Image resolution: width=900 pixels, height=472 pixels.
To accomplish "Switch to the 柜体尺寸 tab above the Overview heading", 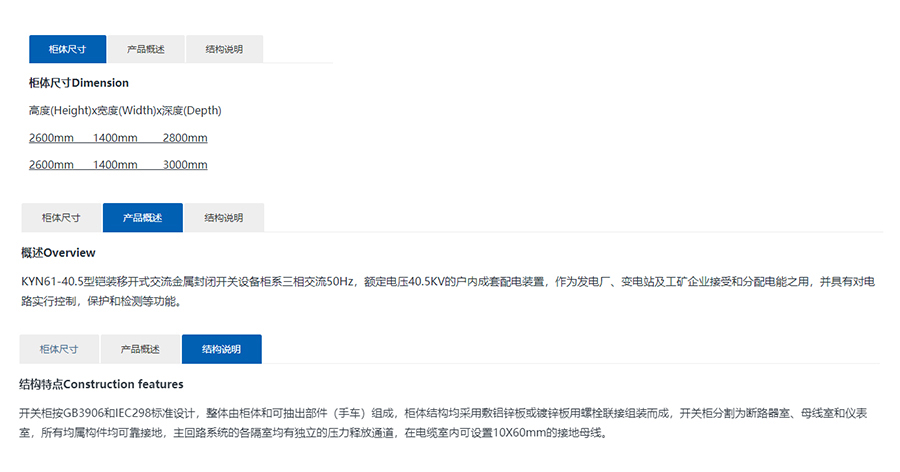I will pos(60,217).
